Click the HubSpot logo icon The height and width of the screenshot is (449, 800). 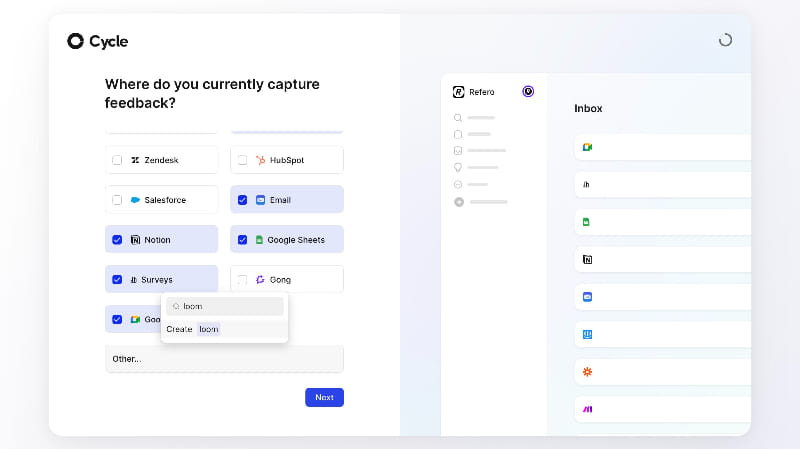coord(260,160)
